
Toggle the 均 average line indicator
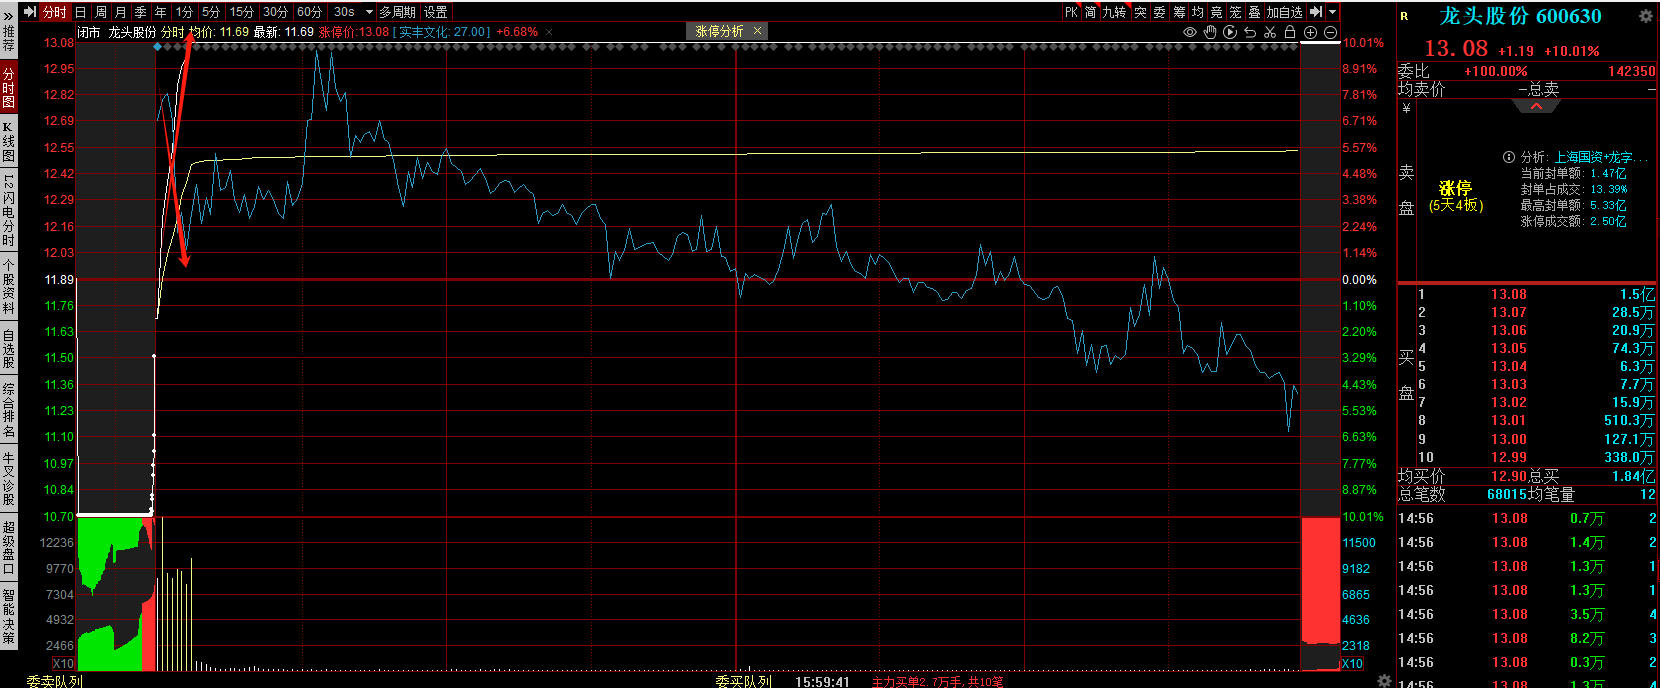(1197, 12)
